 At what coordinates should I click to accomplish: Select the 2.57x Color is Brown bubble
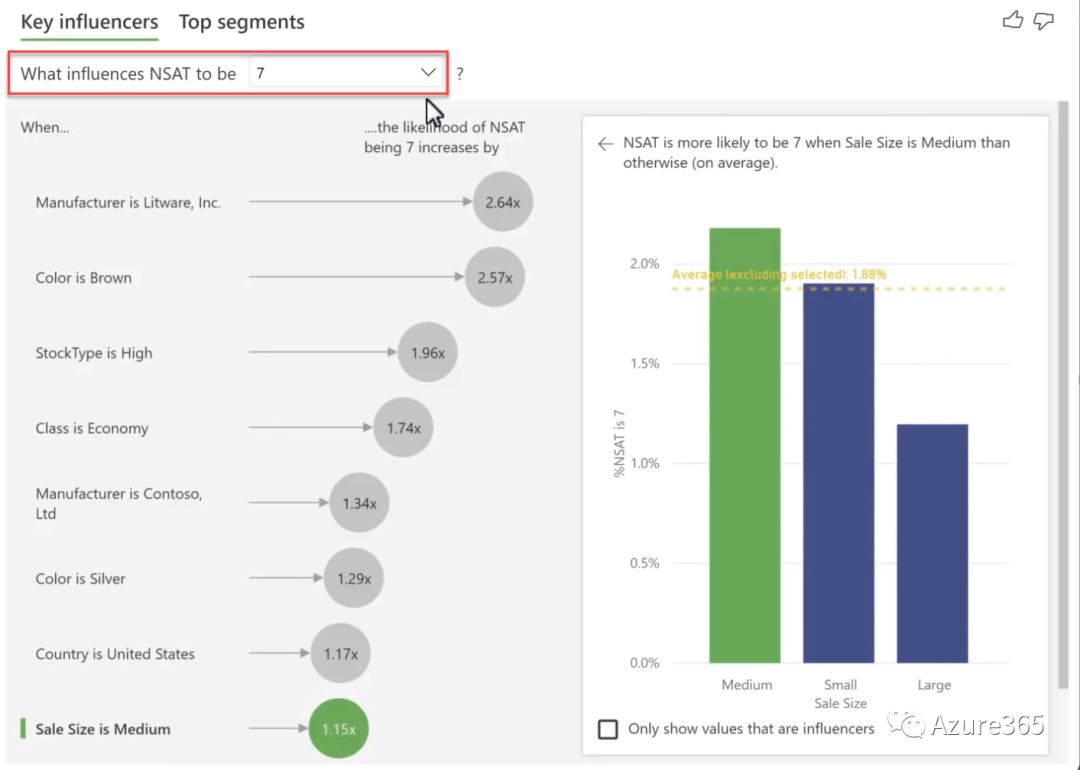[494, 277]
